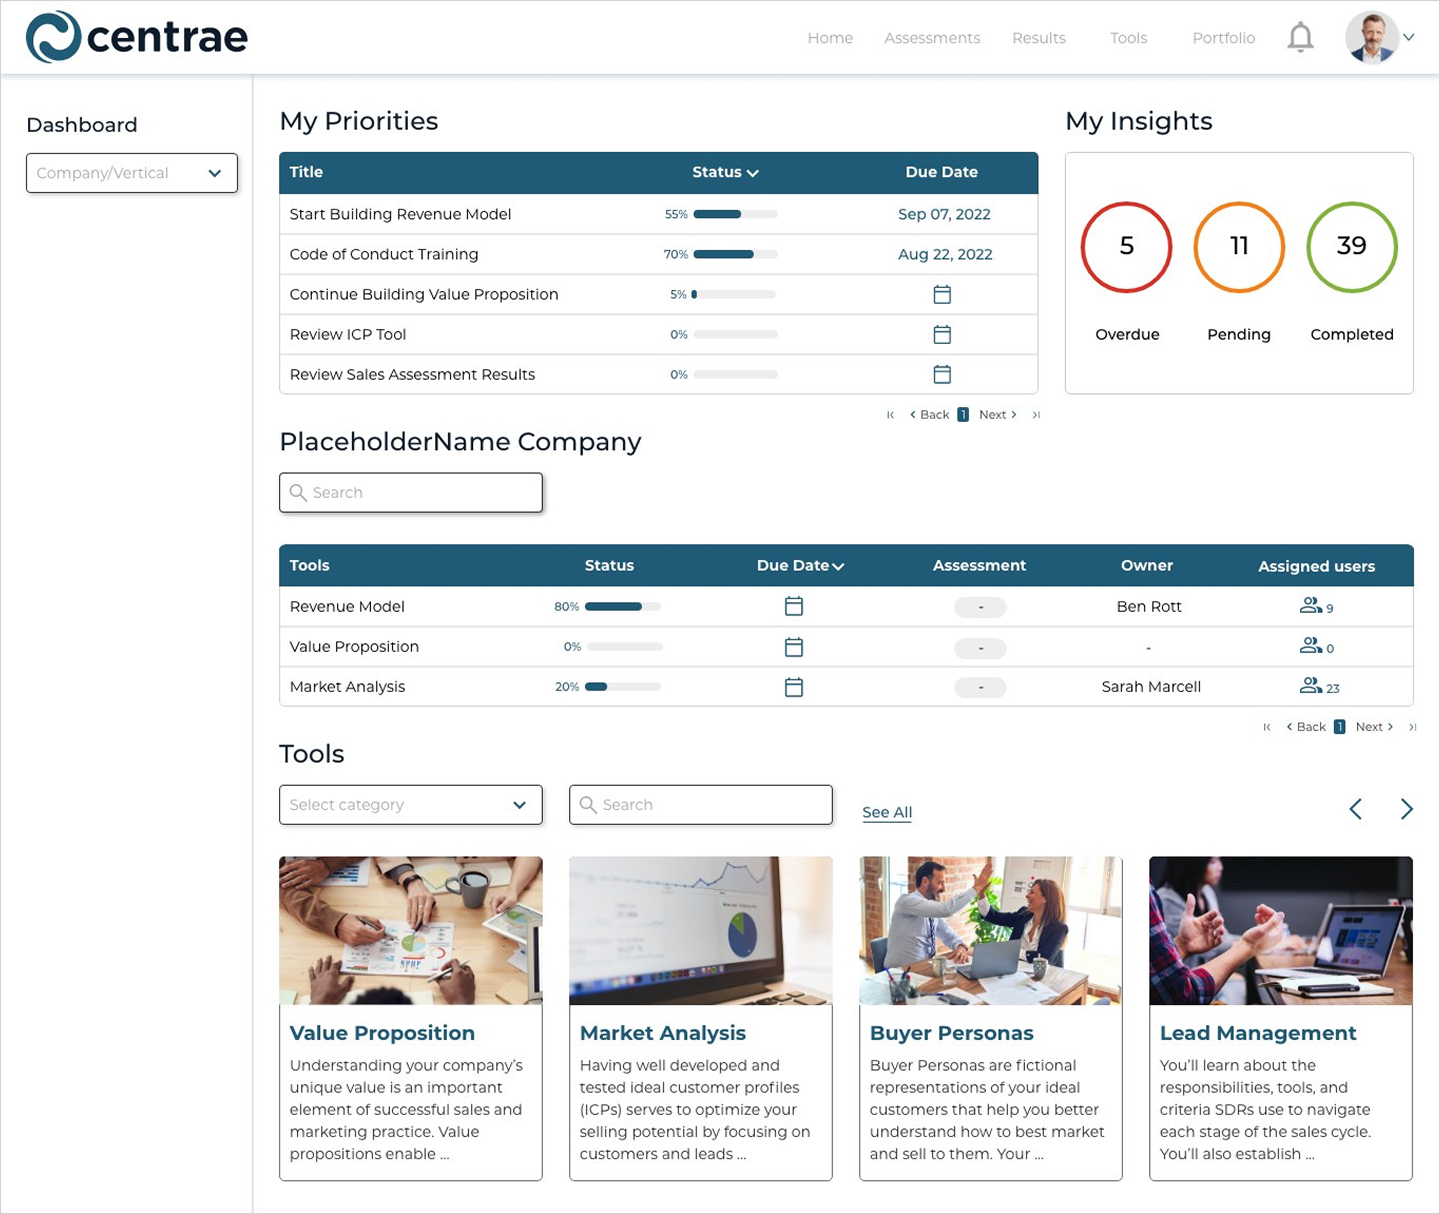Open calendar for Review ICP Tool
Viewport: 1440px width, 1214px height.
pyautogui.click(x=942, y=334)
